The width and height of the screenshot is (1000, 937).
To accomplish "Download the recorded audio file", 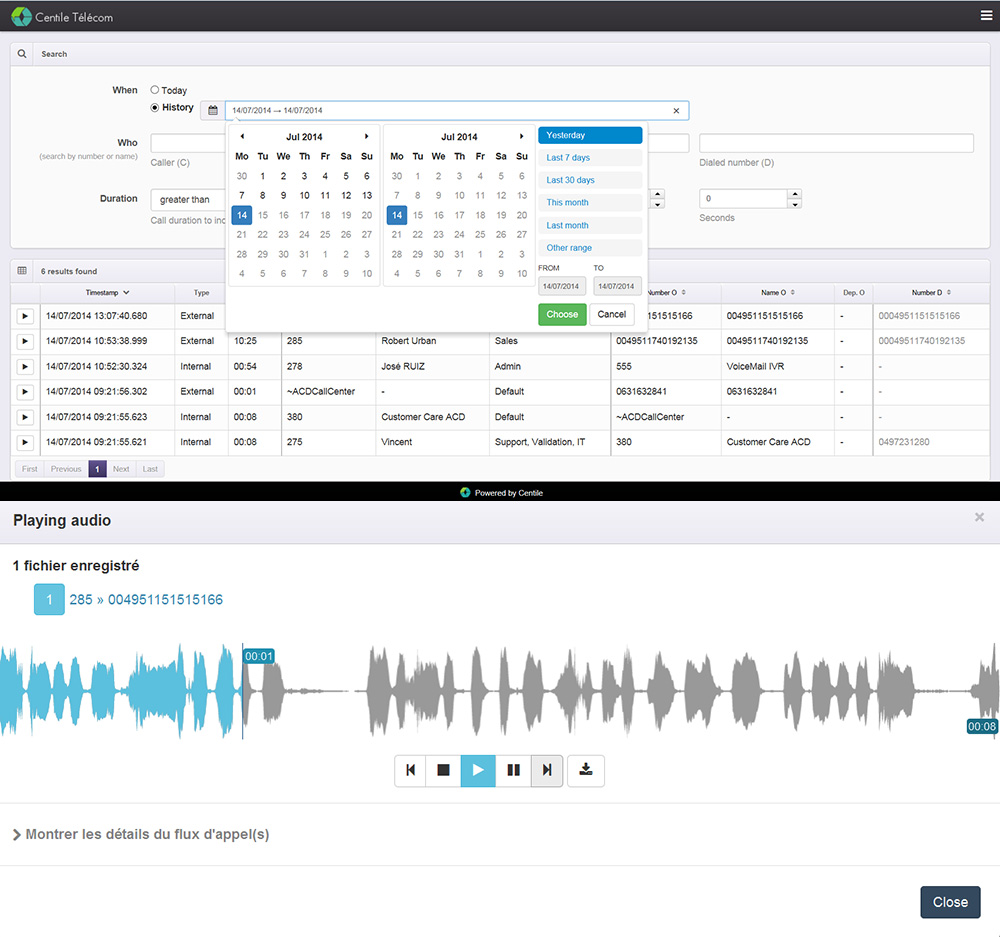I will coord(586,771).
